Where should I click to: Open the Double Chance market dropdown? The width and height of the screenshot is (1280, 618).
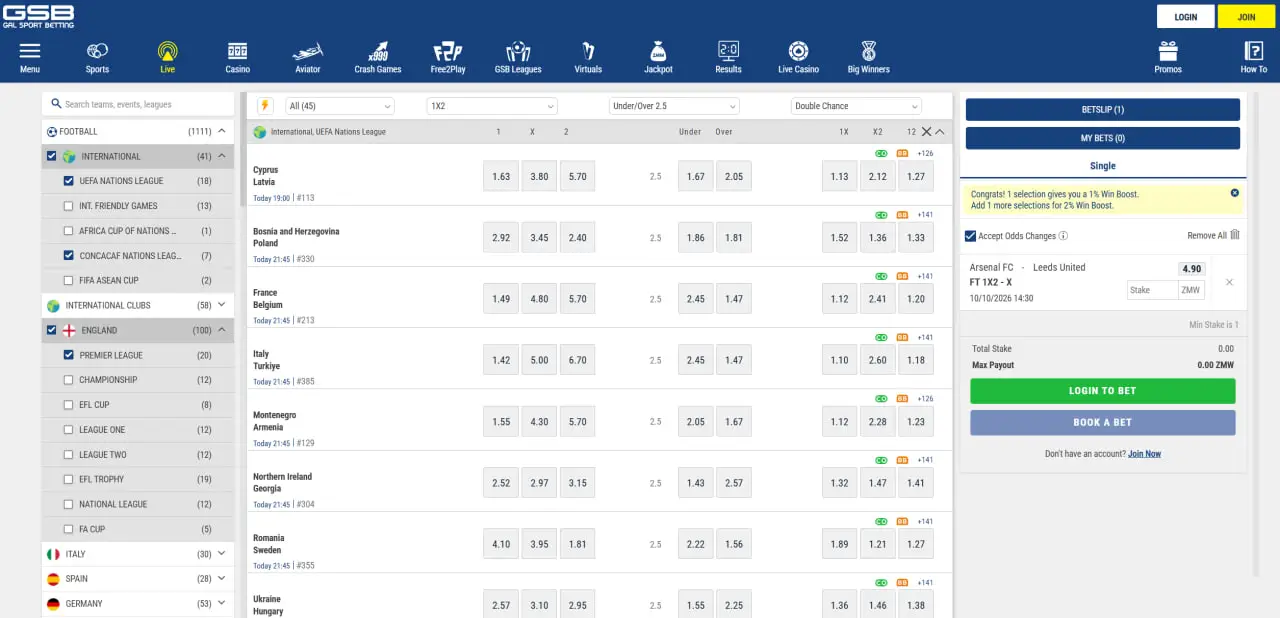tap(856, 106)
